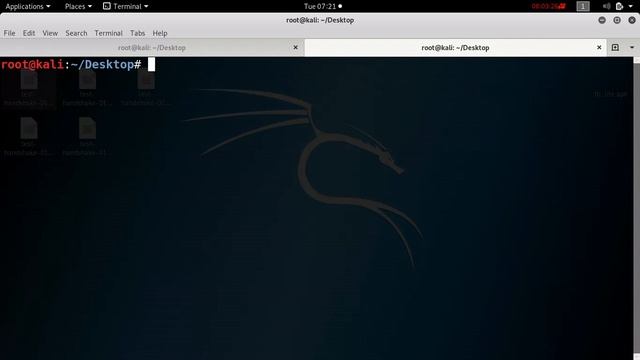This screenshot has height=360, width=640.
Task: Expand the tab list dropdown arrow
Action: 632,47
